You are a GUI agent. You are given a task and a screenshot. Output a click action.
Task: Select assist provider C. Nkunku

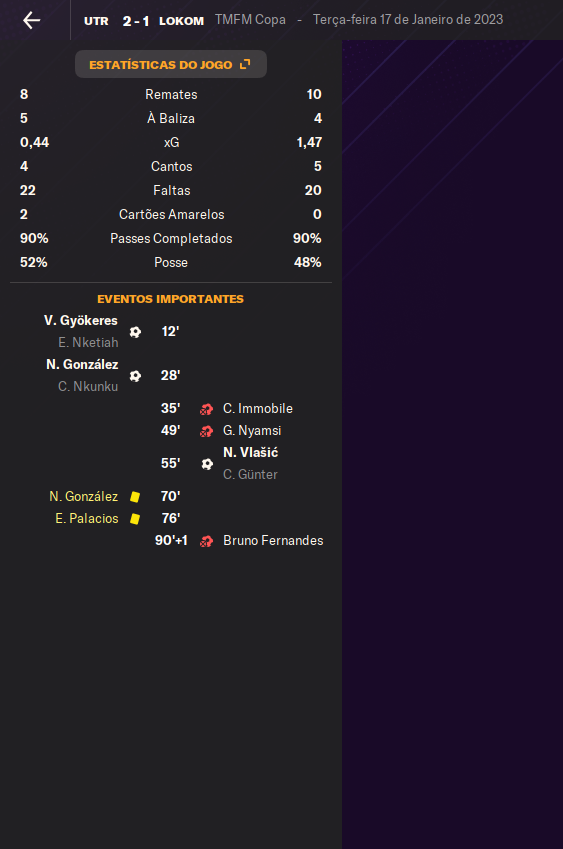click(x=88, y=387)
